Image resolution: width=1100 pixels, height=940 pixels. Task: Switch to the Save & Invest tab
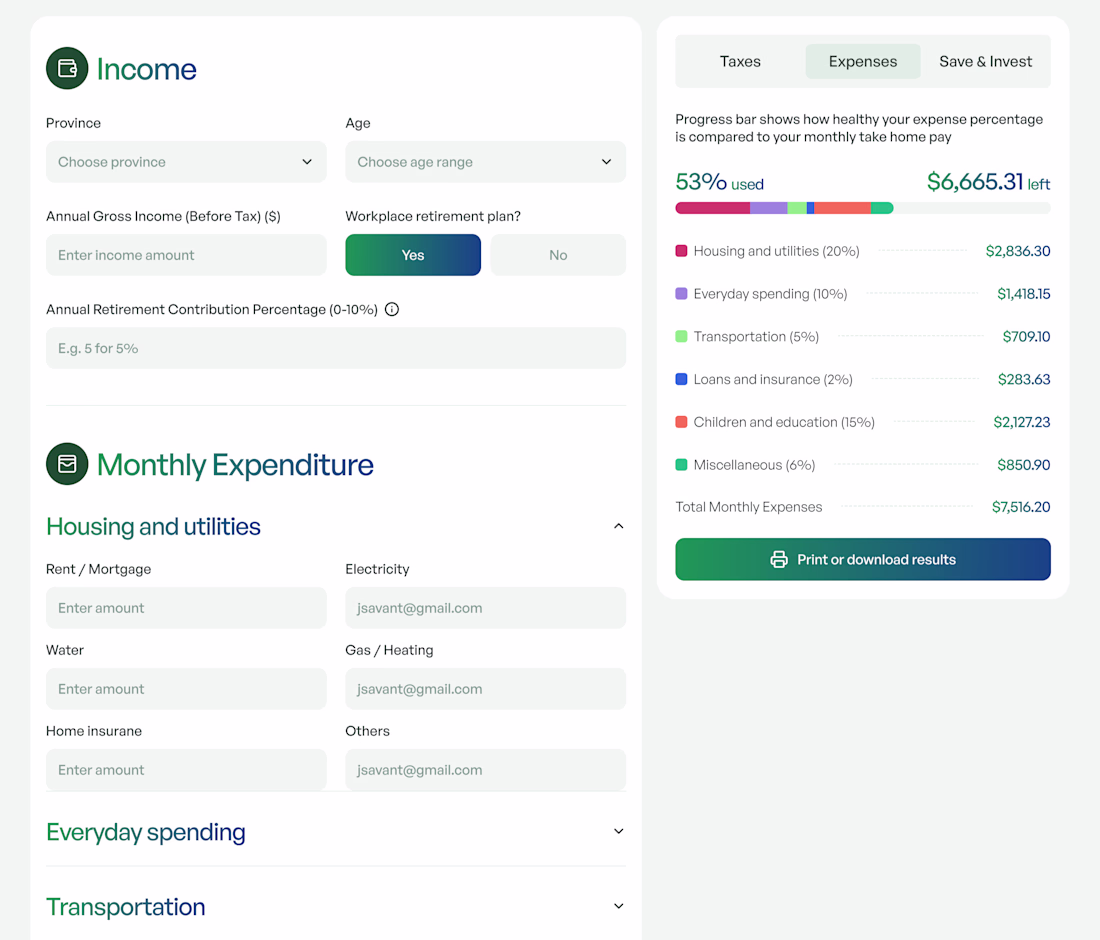pos(986,61)
